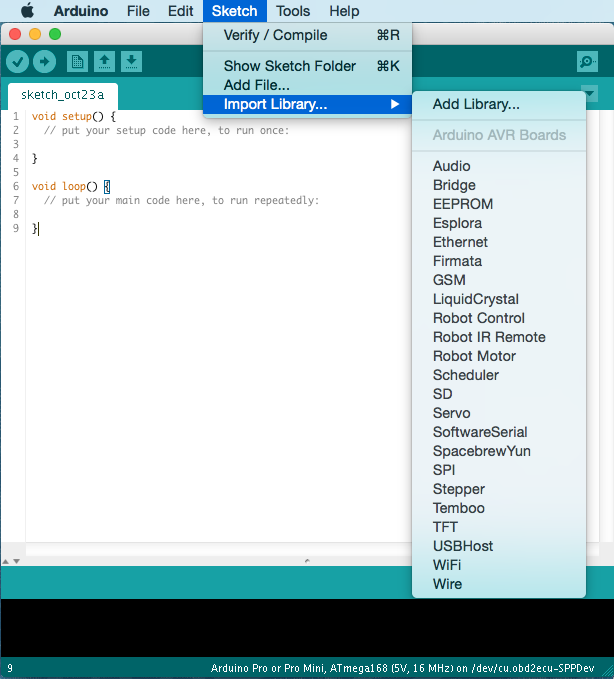The image size is (614, 679).
Task: Click the void loop() code line
Action: [71, 187]
